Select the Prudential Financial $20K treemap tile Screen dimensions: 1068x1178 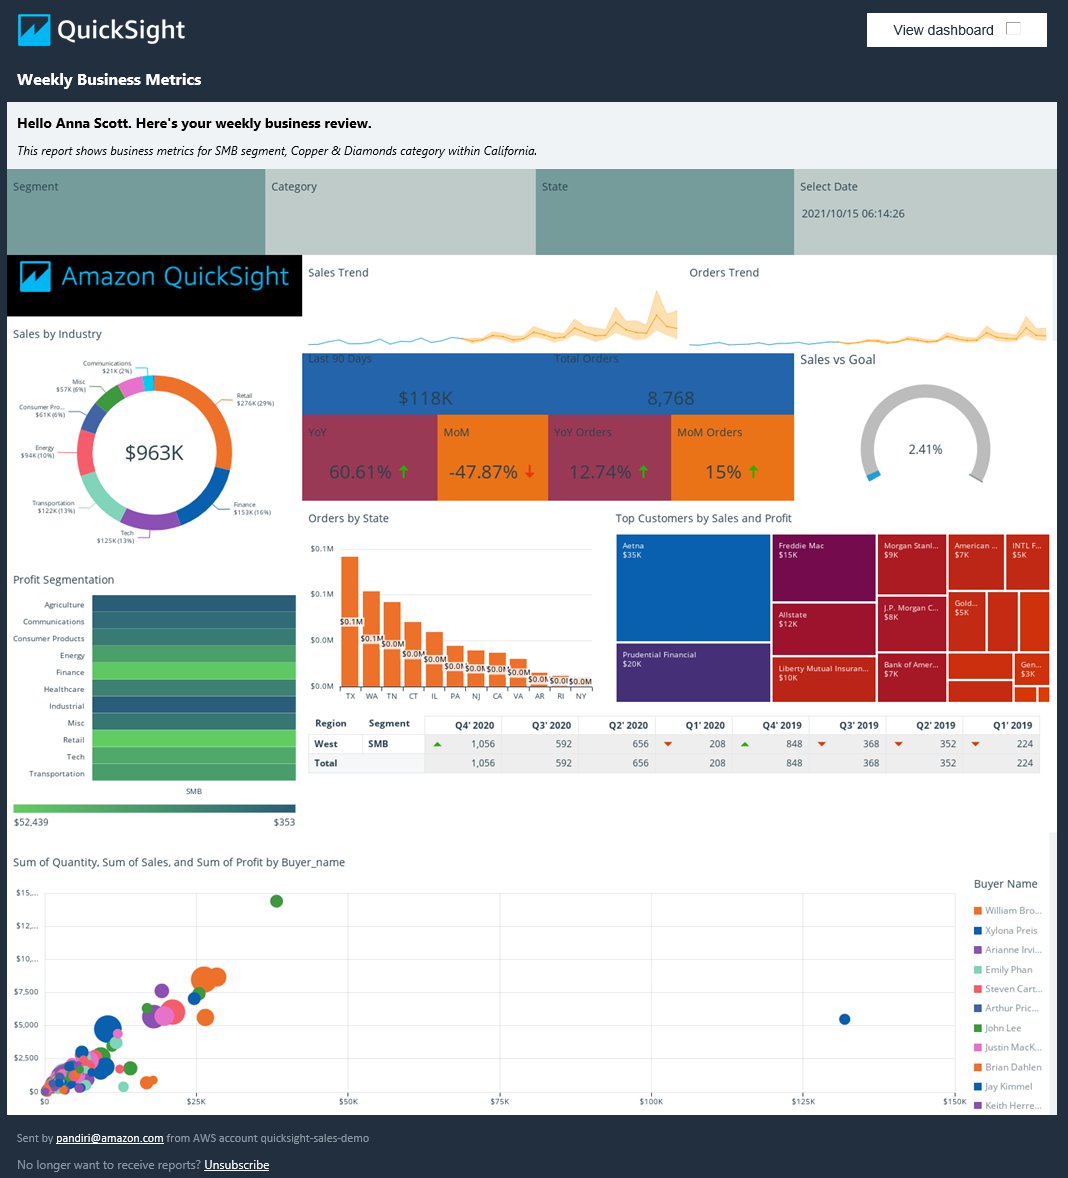click(x=693, y=673)
